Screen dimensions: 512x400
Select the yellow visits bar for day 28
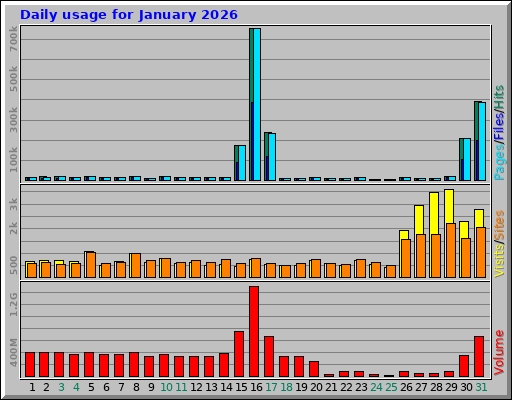(434, 213)
